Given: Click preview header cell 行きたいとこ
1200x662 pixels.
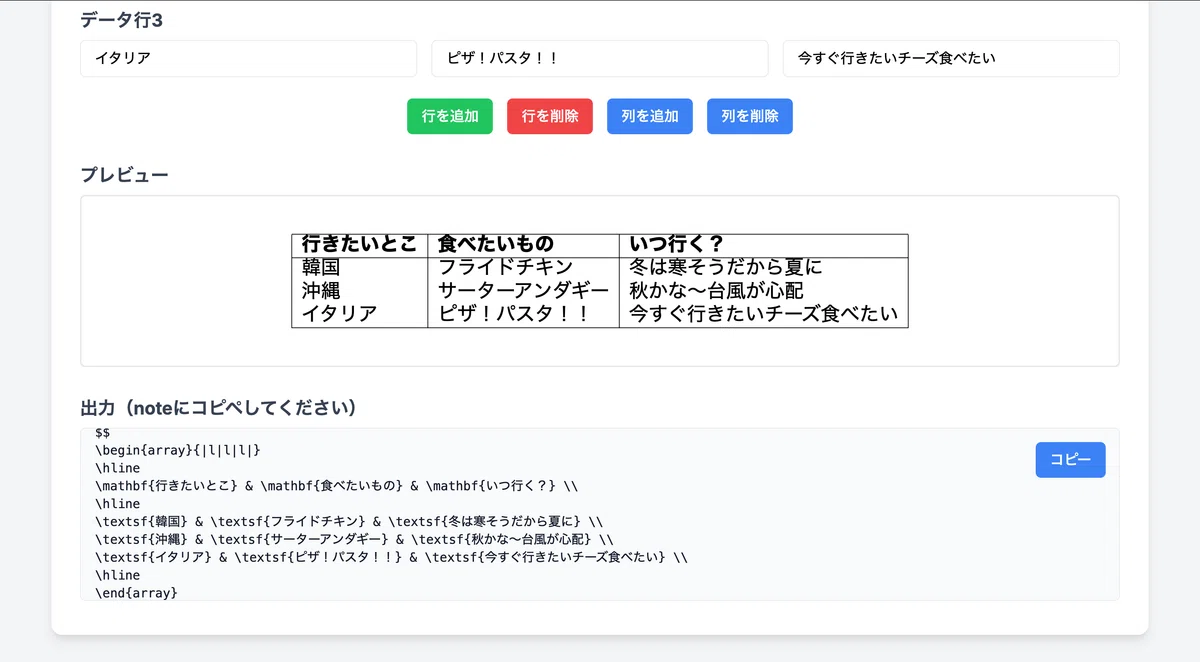Looking at the screenshot, I should click(359, 244).
